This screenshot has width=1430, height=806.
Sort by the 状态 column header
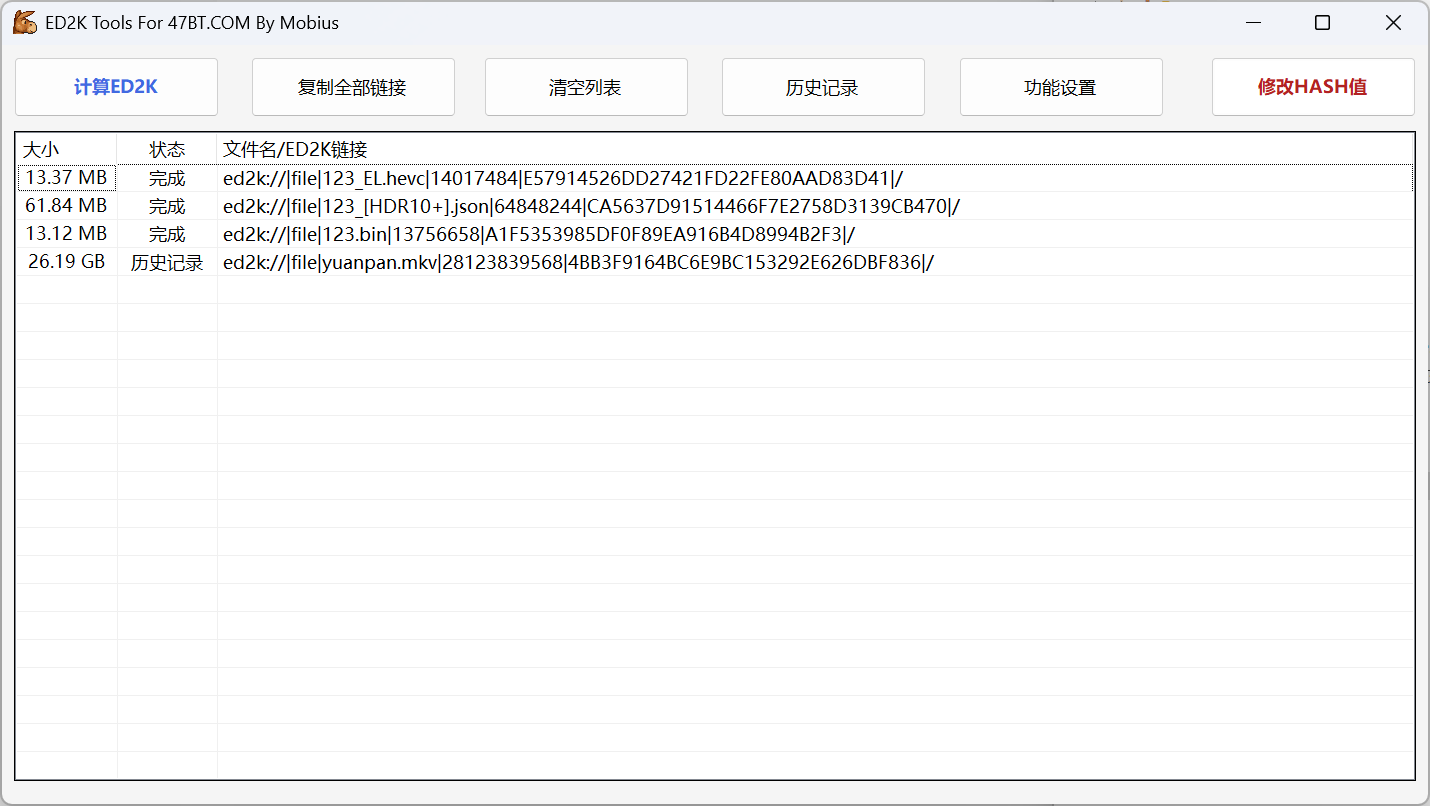click(x=167, y=149)
